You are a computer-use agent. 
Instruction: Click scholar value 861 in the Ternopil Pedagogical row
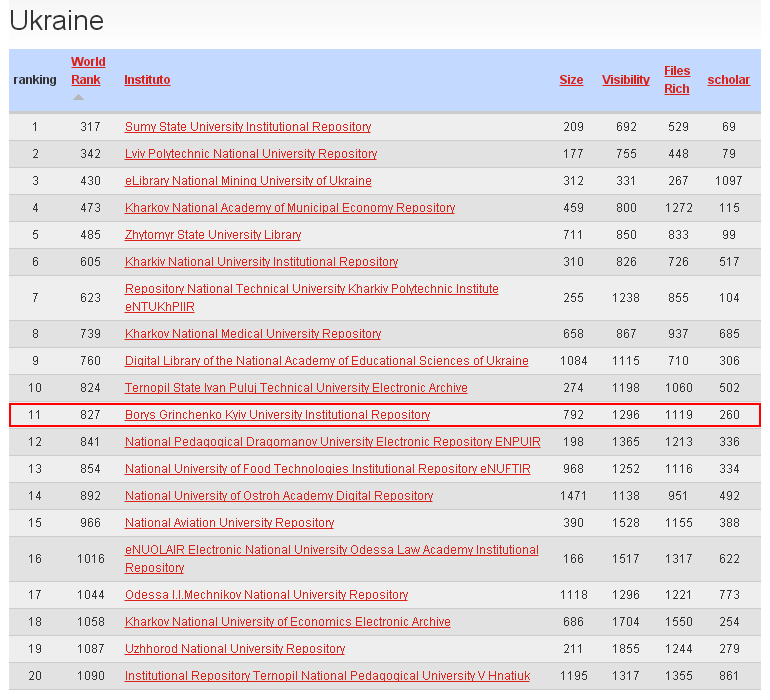[729, 676]
